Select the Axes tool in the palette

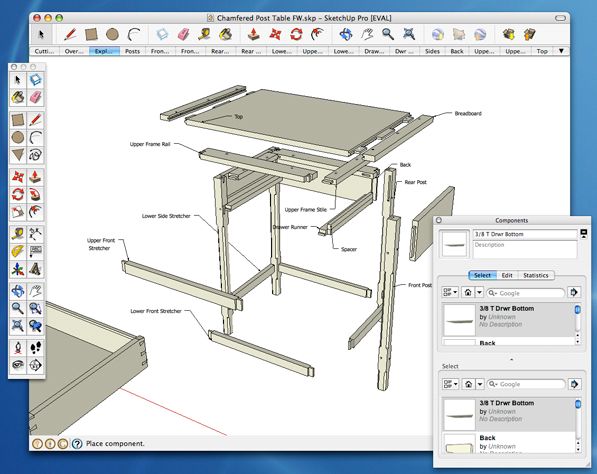coord(18,269)
